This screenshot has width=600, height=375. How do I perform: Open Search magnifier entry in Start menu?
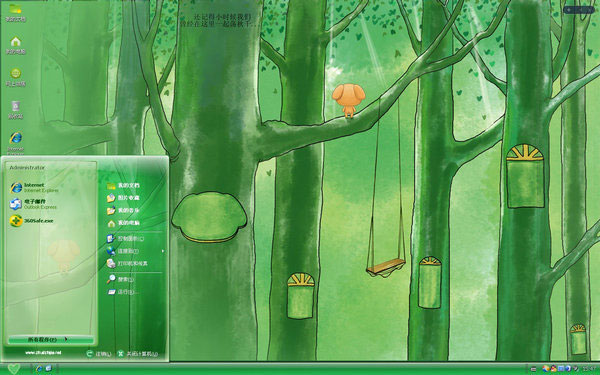click(x=121, y=279)
